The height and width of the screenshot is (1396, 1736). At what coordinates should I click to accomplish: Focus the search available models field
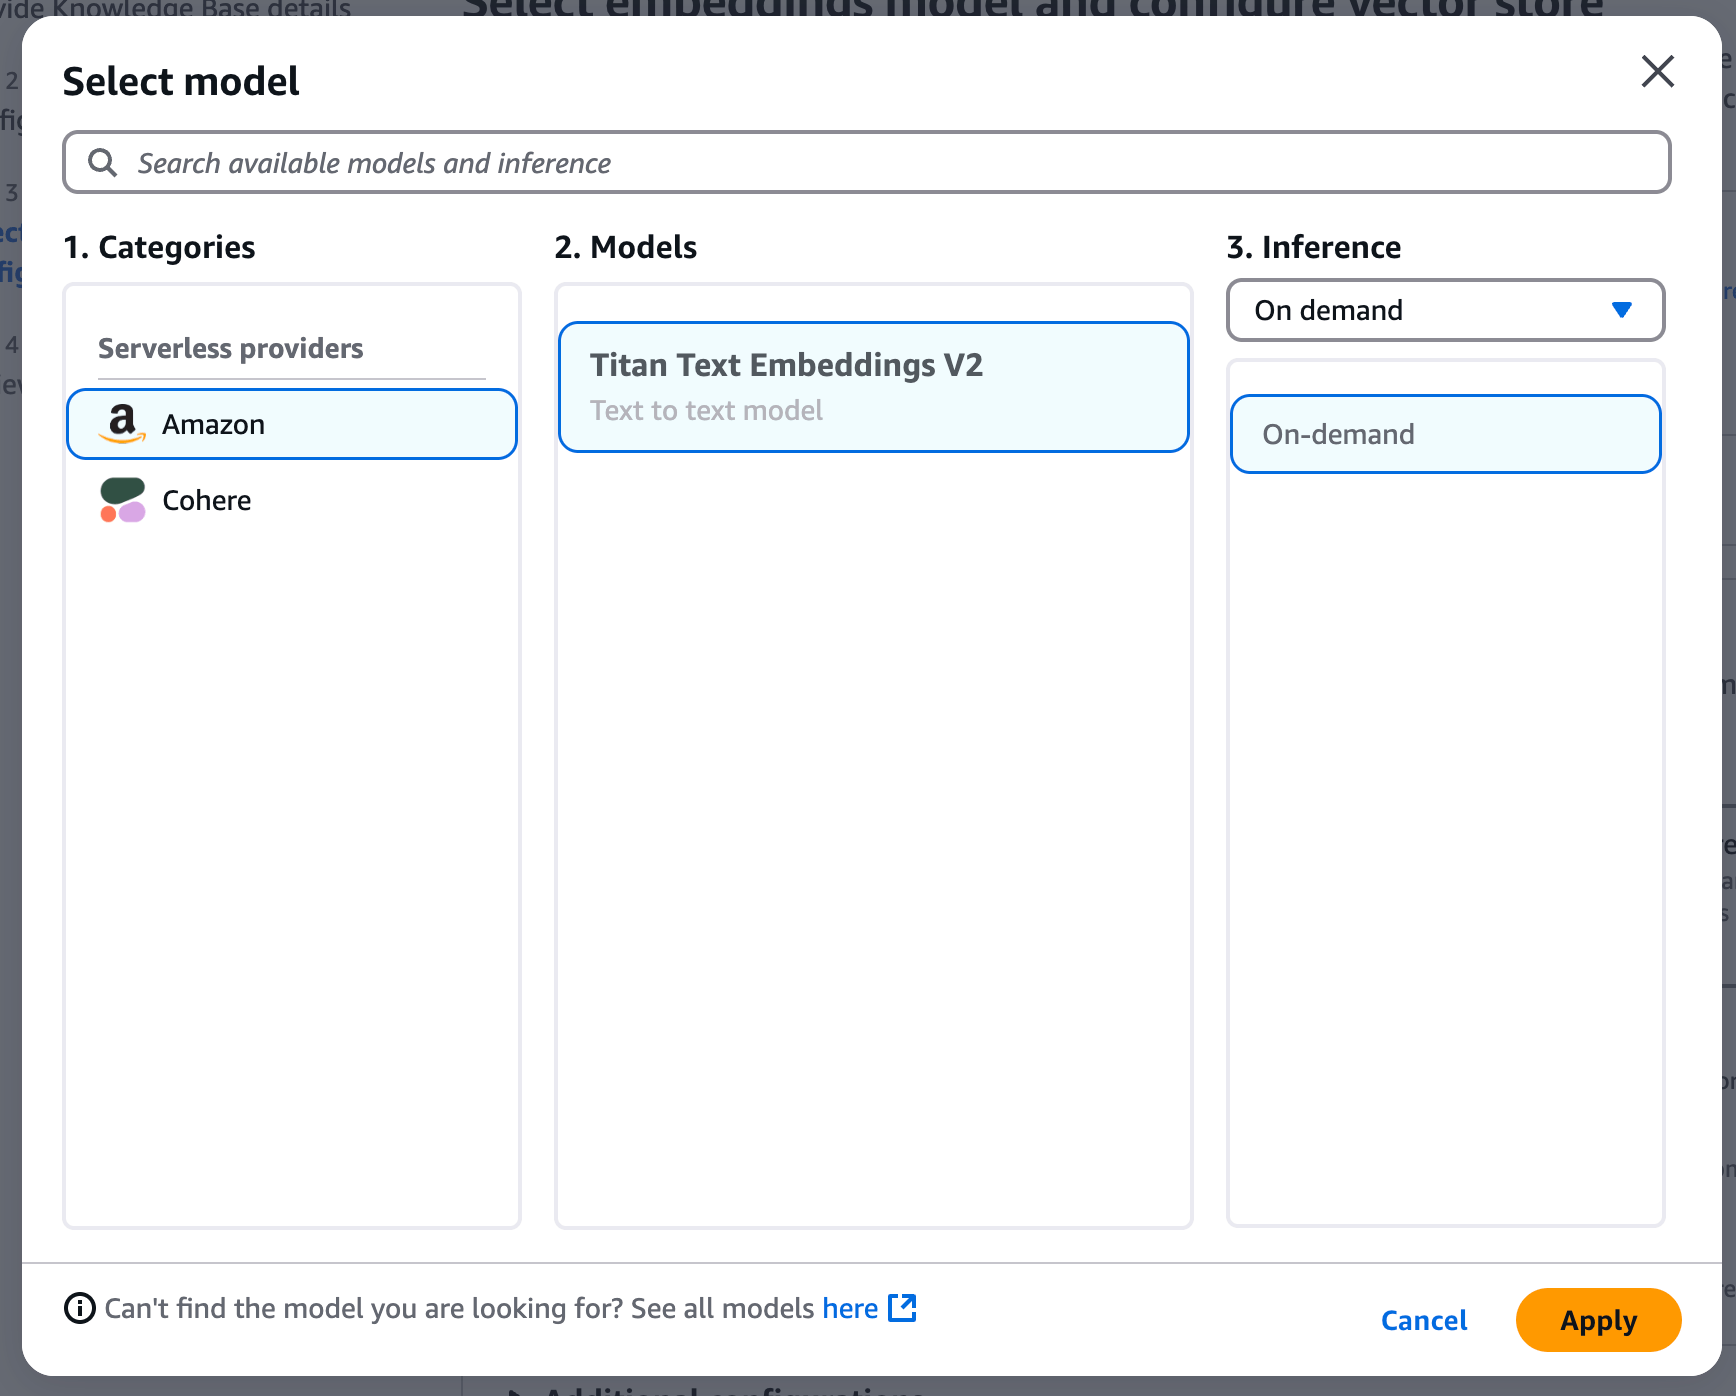click(x=880, y=163)
